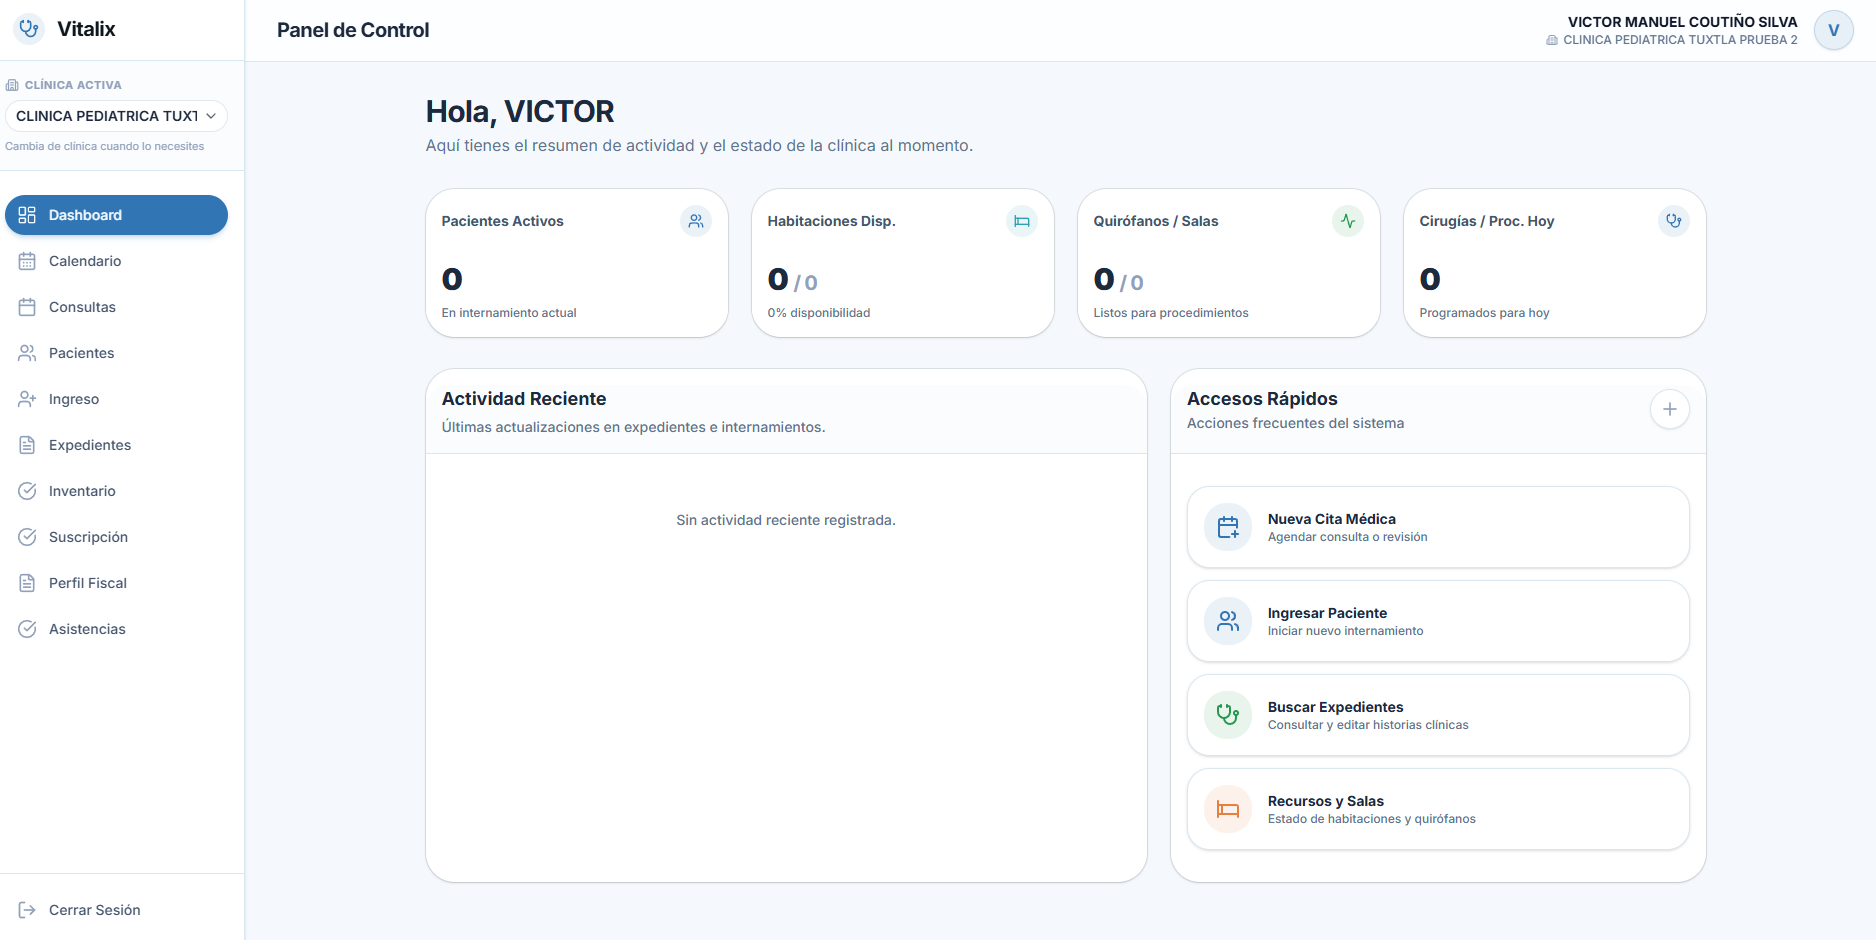The height and width of the screenshot is (940, 1876).
Task: Add a quick access with plus button
Action: pos(1670,409)
